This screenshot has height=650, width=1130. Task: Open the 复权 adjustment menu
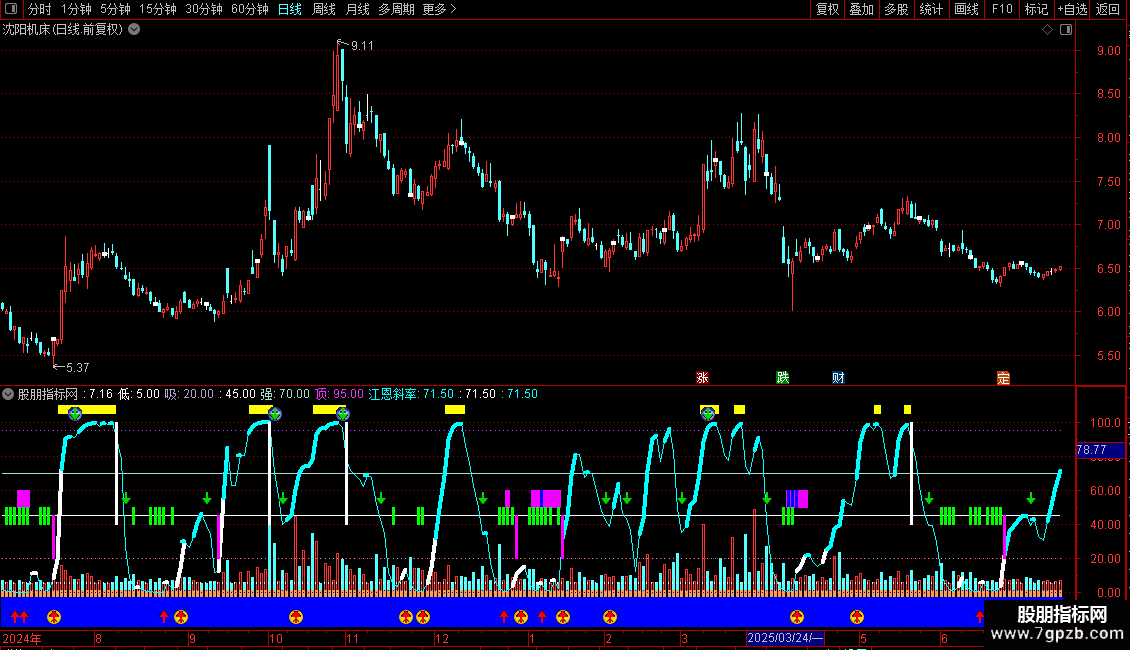pyautogui.click(x=827, y=9)
